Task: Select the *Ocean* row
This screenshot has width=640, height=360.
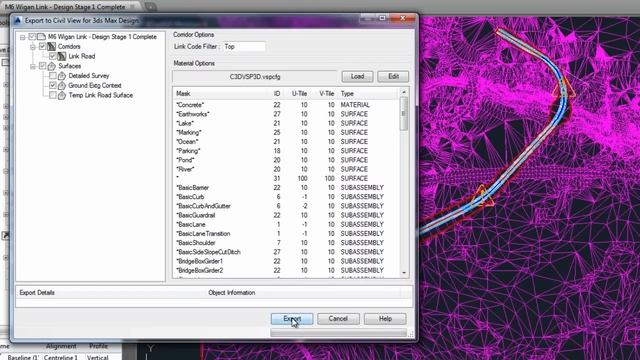Action: (x=287, y=142)
